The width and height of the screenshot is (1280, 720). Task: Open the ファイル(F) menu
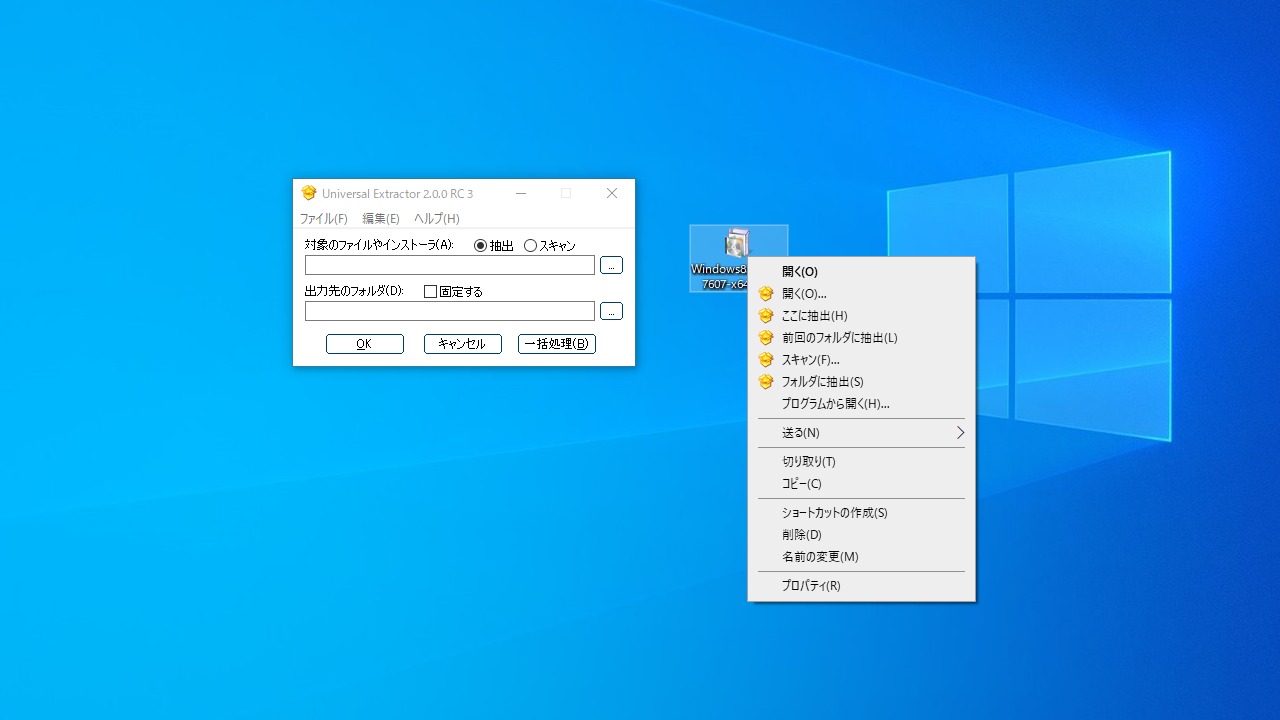[324, 219]
